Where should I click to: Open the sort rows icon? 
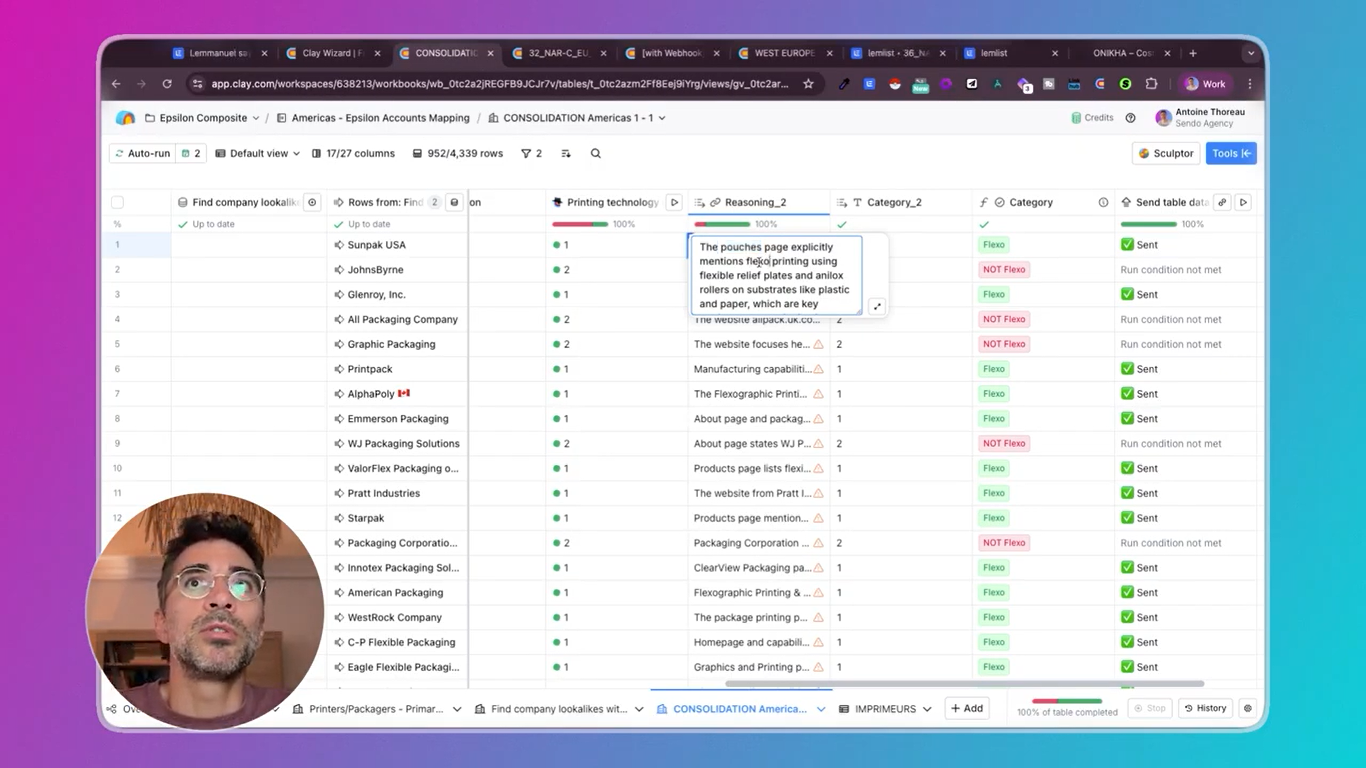coord(565,154)
